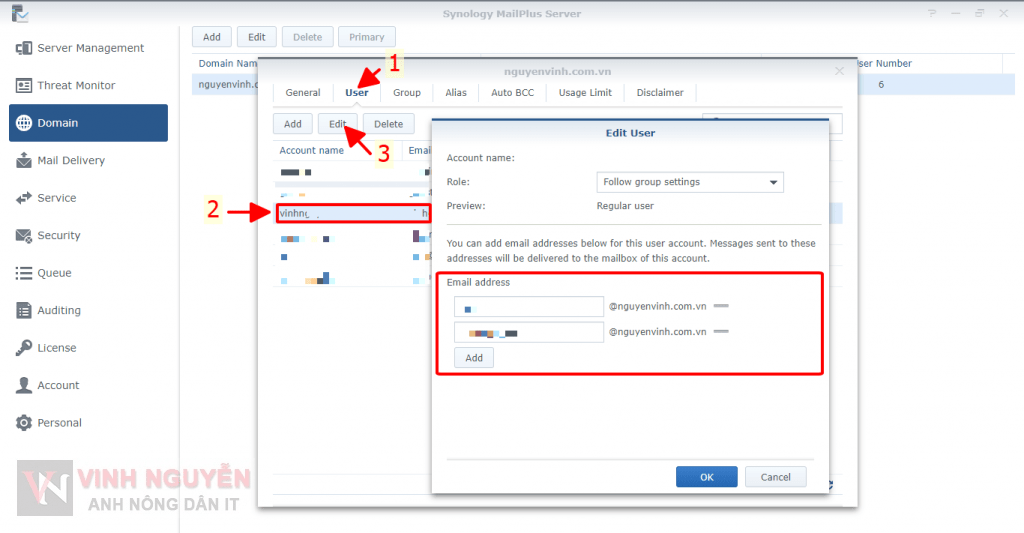Open the Queue section
The width and height of the screenshot is (1024, 533).
pyautogui.click(x=54, y=273)
